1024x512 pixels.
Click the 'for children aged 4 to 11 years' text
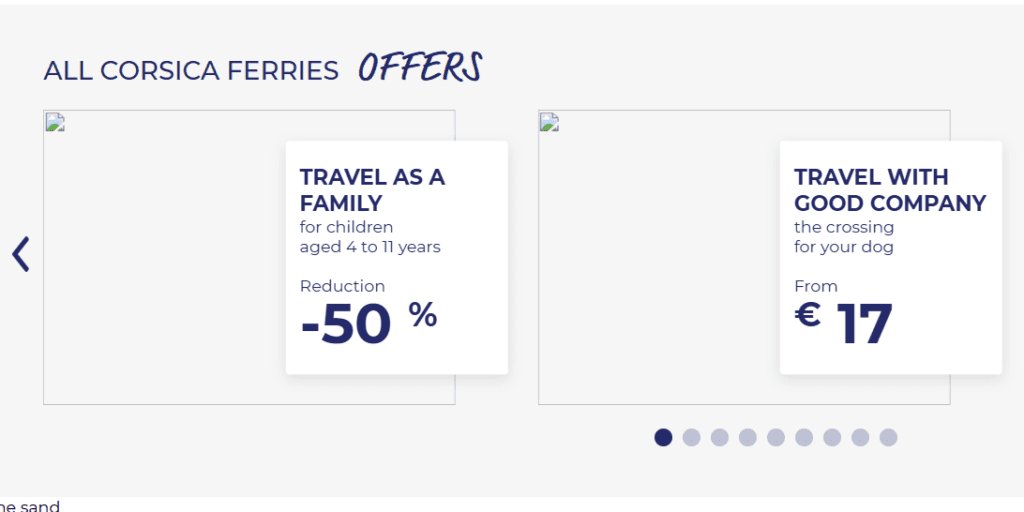pyautogui.click(x=370, y=237)
